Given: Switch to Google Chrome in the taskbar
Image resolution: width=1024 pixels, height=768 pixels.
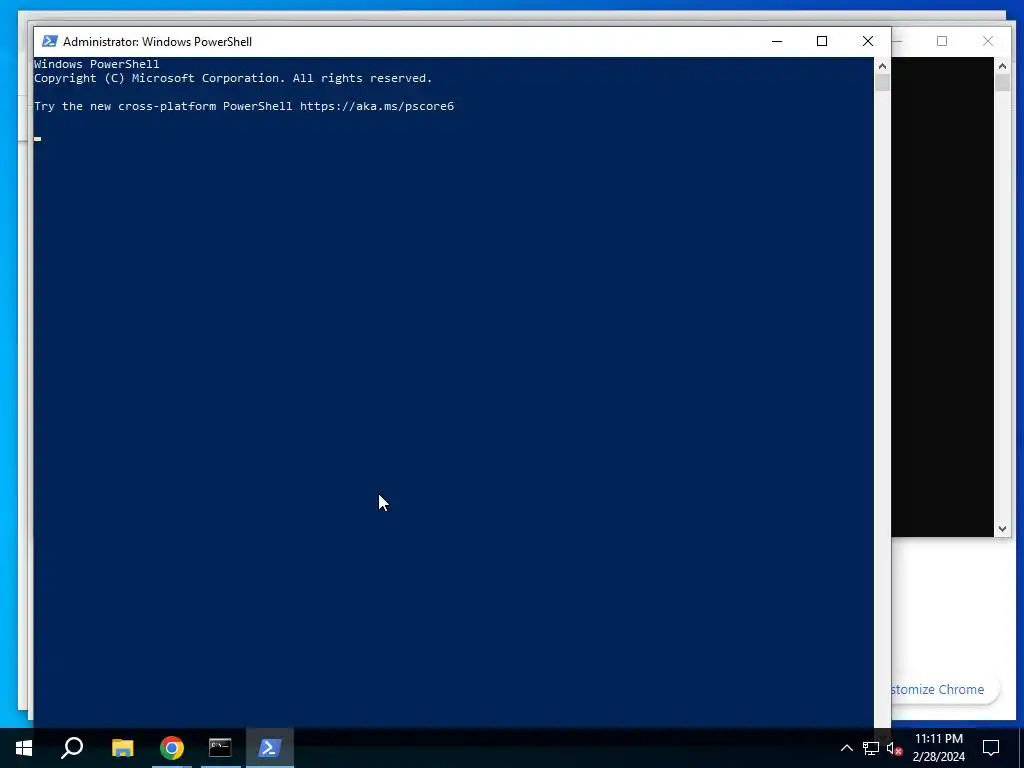Looking at the screenshot, I should point(172,748).
